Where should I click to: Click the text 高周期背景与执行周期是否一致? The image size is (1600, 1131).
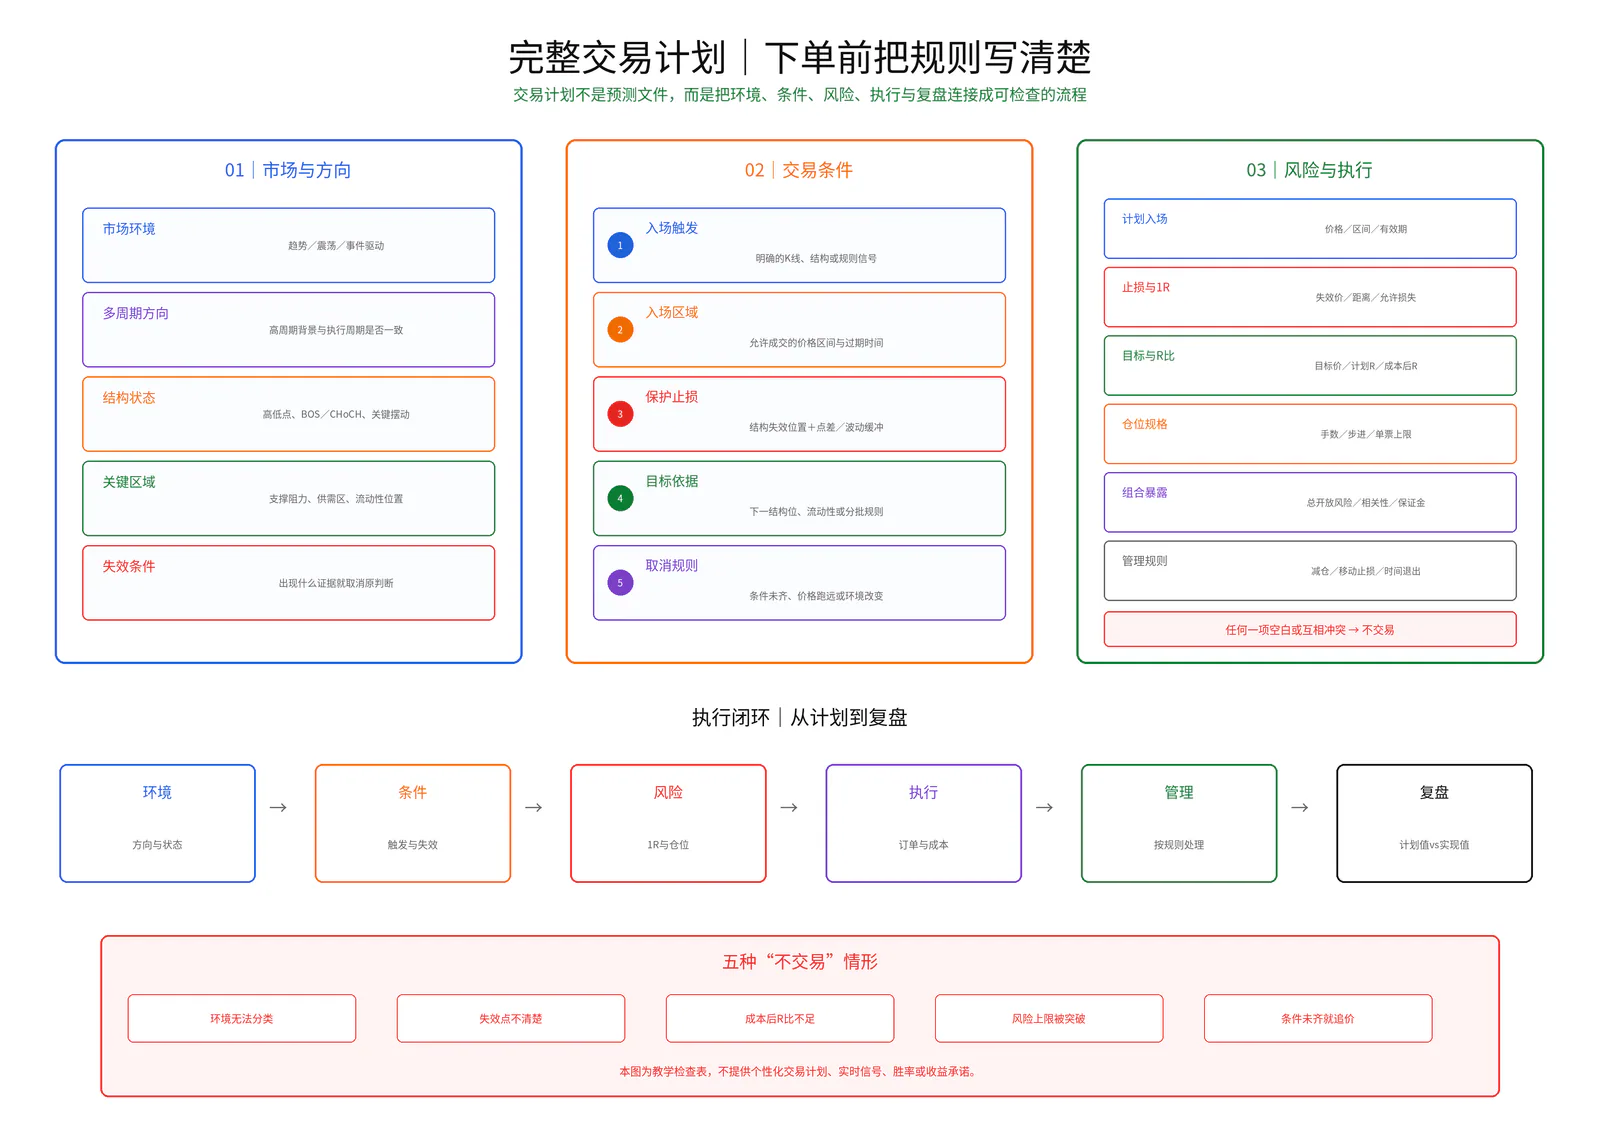[336, 330]
